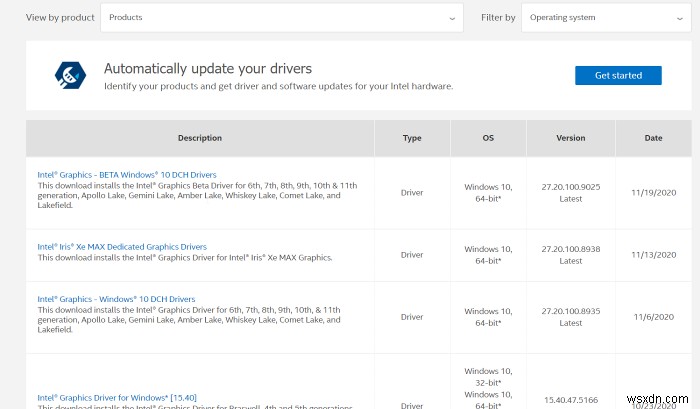This screenshot has height=409, width=700.
Task: Open the Products dropdown
Action: point(281,17)
